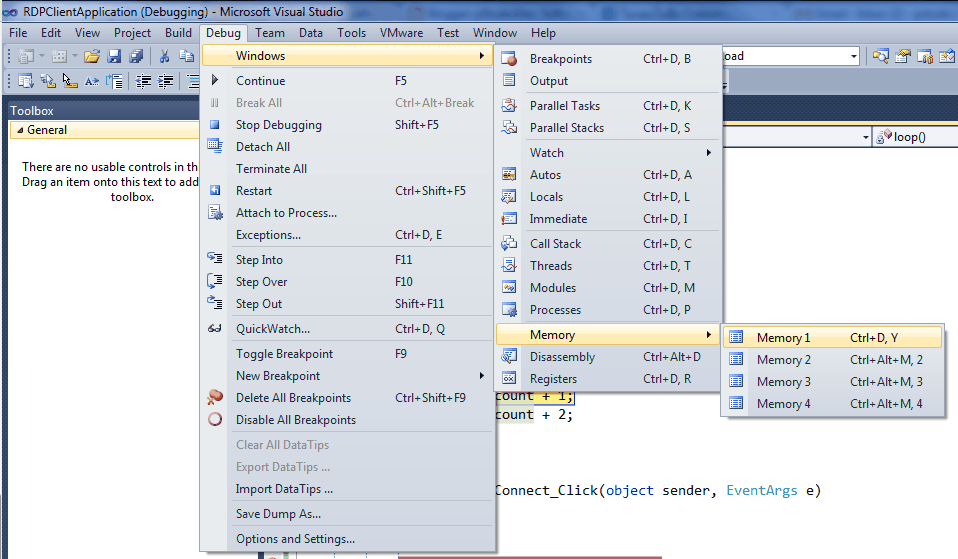
Task: Open the Immediate window entry
Action: coord(608,219)
